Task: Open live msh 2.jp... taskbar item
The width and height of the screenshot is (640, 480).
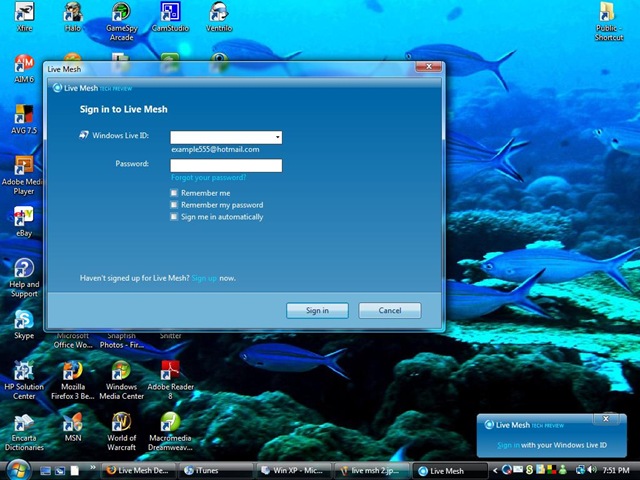Action: click(371, 471)
